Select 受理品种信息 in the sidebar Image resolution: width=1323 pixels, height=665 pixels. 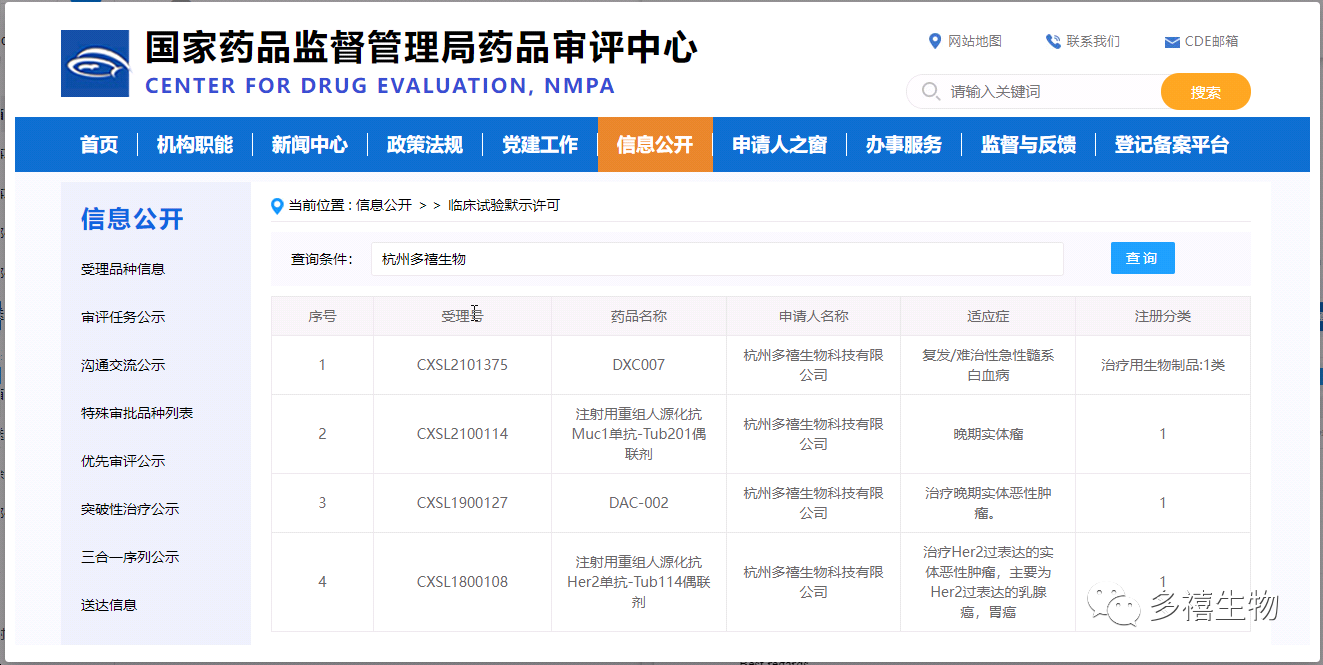point(123,269)
